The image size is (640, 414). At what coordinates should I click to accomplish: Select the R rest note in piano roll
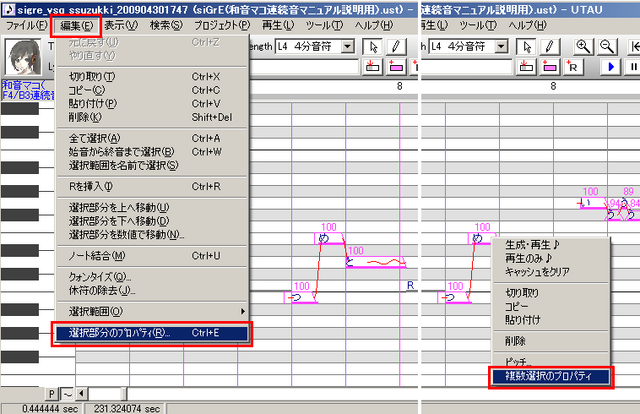[410, 286]
